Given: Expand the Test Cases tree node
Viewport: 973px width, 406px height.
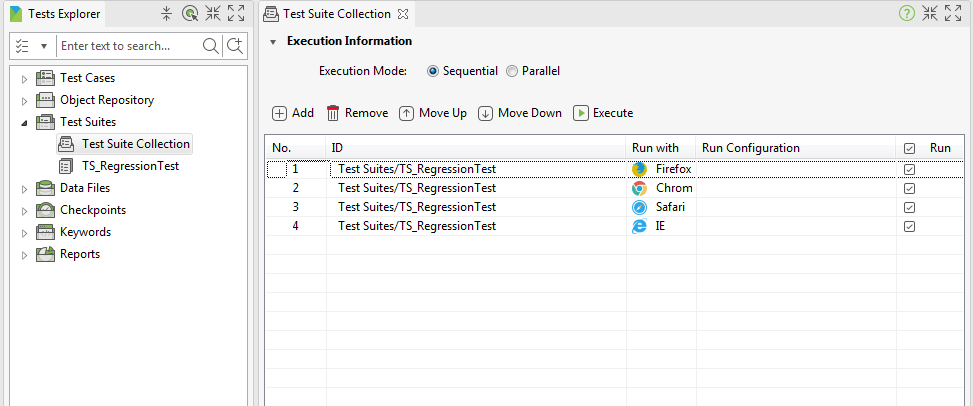Looking at the screenshot, I should [x=24, y=79].
